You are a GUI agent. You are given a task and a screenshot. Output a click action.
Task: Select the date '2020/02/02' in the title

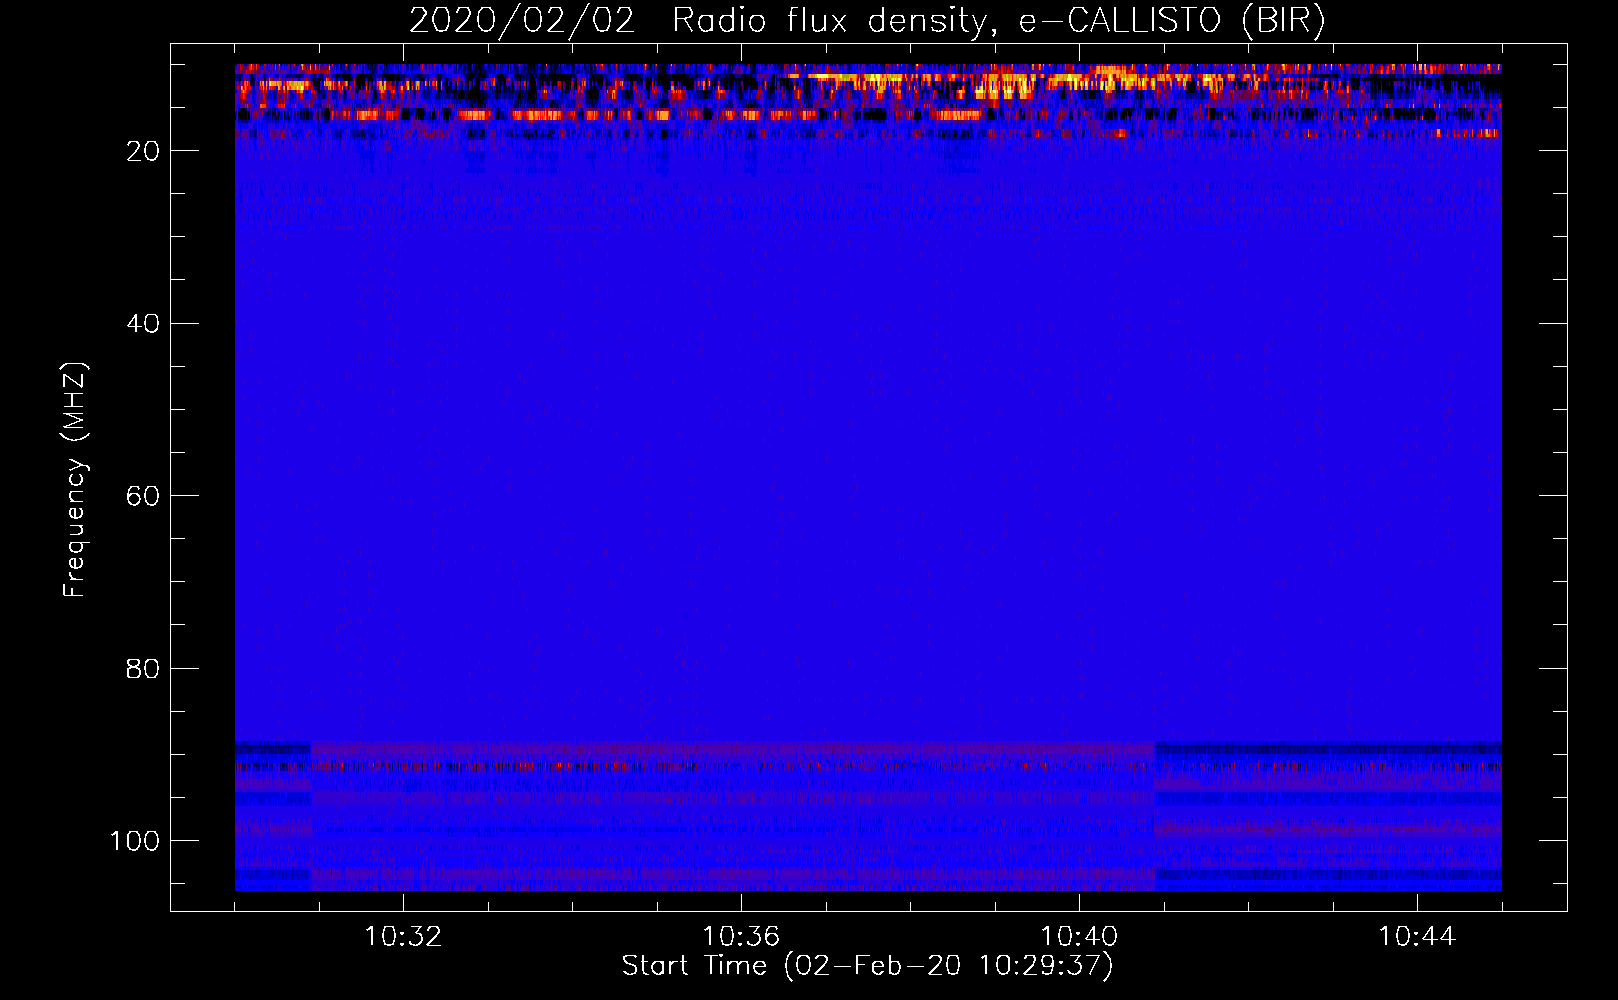pos(522,20)
